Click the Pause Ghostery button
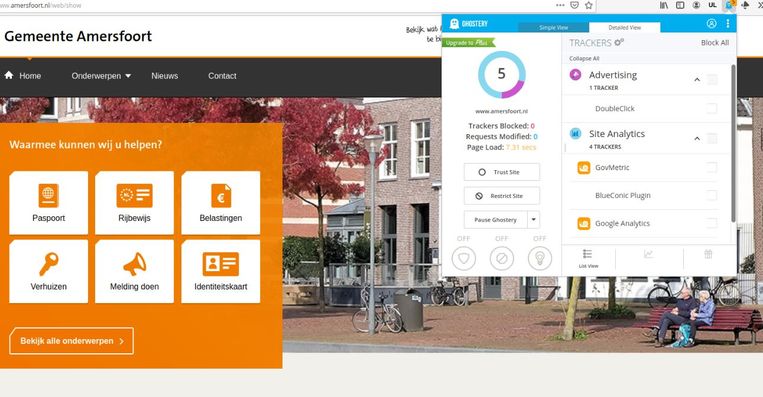Screen dimensions: 763x397 (x=495, y=219)
